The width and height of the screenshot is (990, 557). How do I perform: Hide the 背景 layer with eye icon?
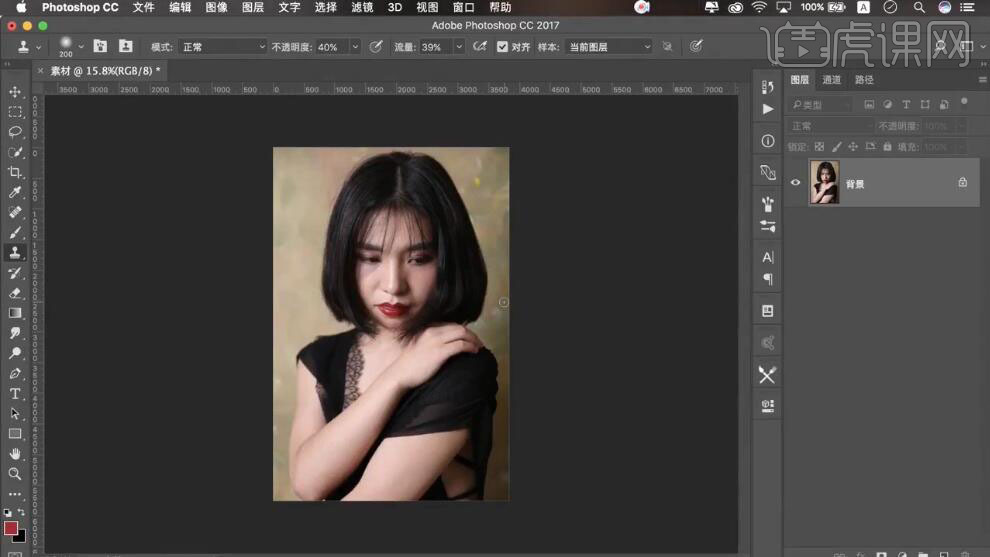(x=796, y=183)
